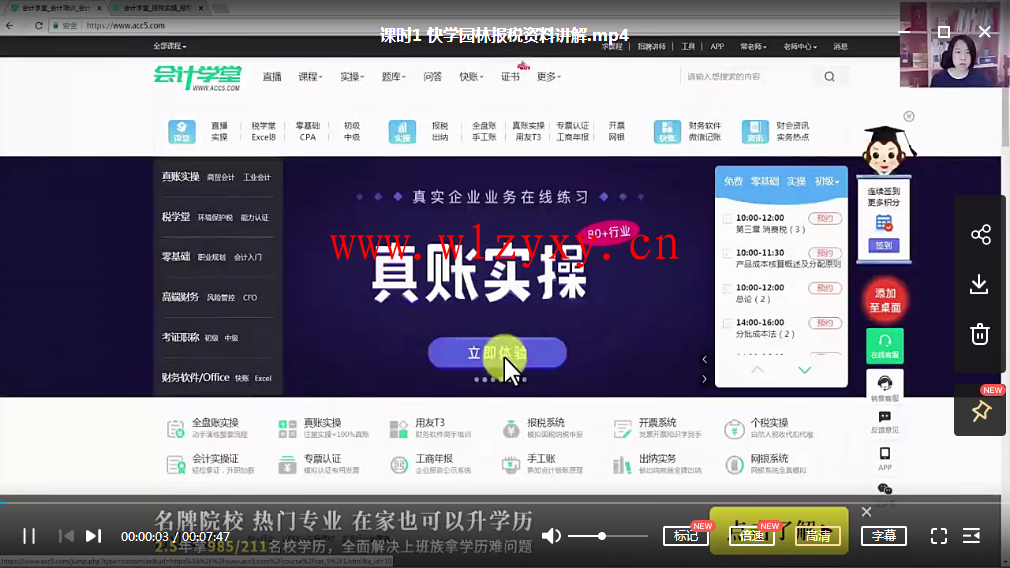
Task: Open the playlist panel icon
Action: (971, 536)
